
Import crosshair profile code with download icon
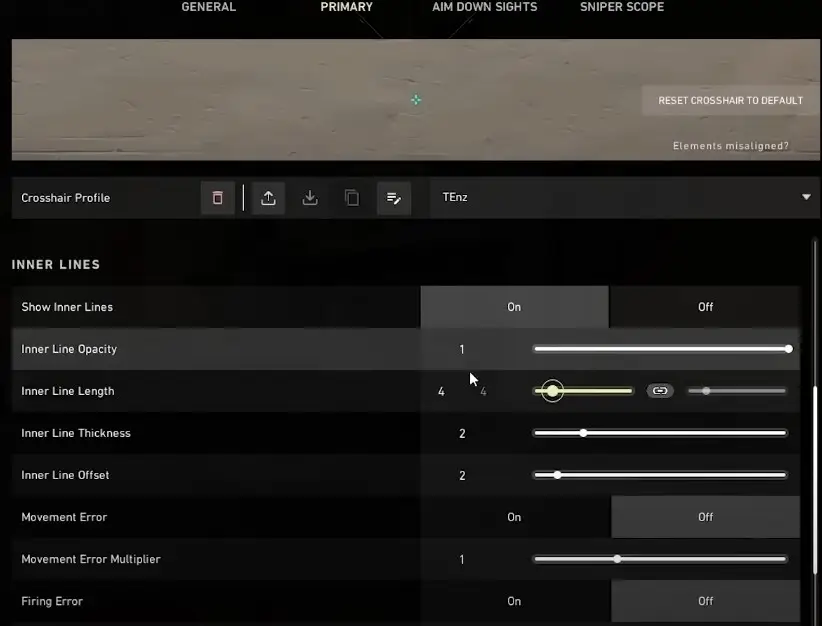[310, 198]
